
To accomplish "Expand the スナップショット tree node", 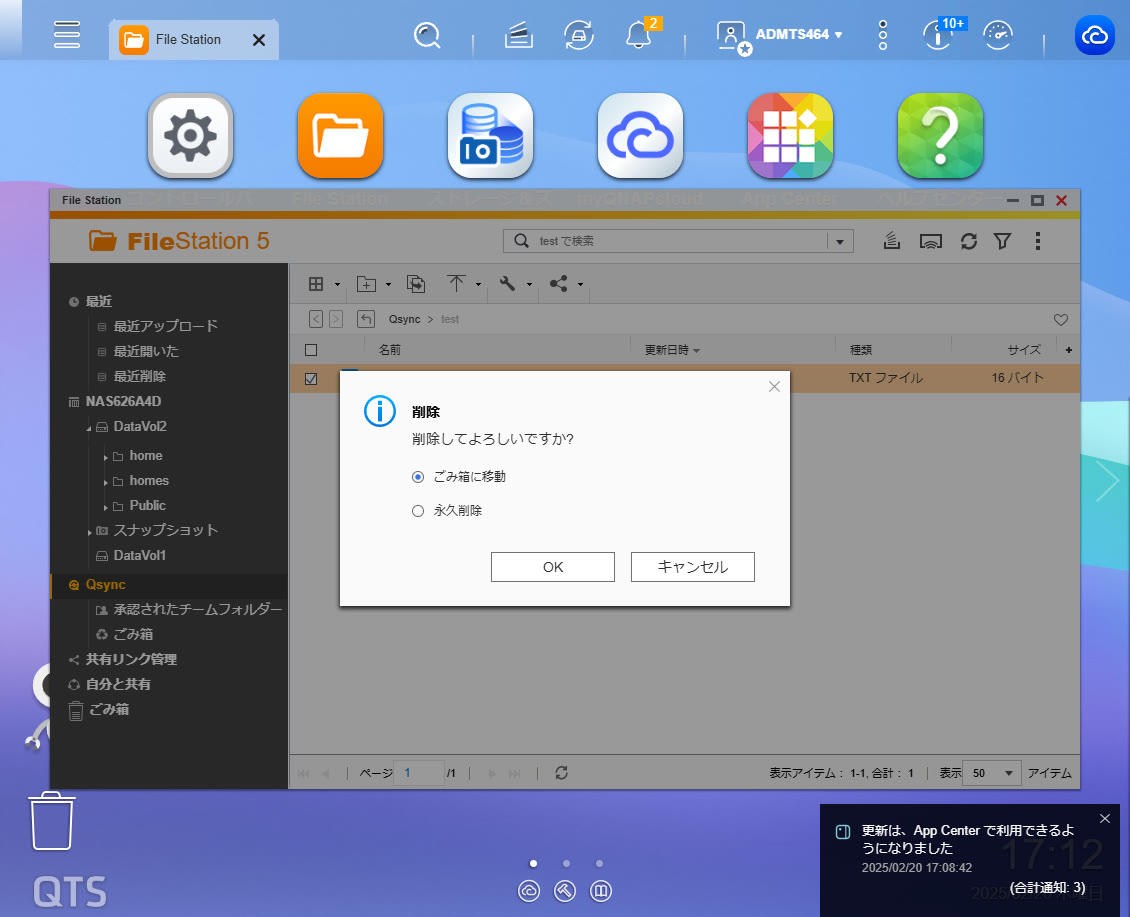I will pyautogui.click(x=89, y=532).
